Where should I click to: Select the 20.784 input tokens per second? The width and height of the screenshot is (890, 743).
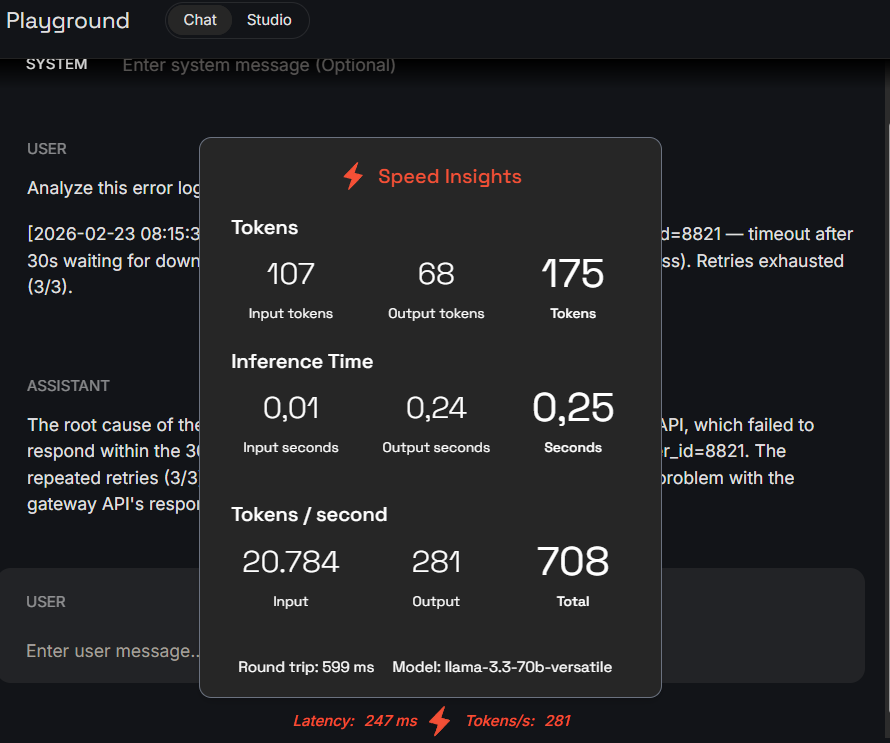(x=291, y=562)
